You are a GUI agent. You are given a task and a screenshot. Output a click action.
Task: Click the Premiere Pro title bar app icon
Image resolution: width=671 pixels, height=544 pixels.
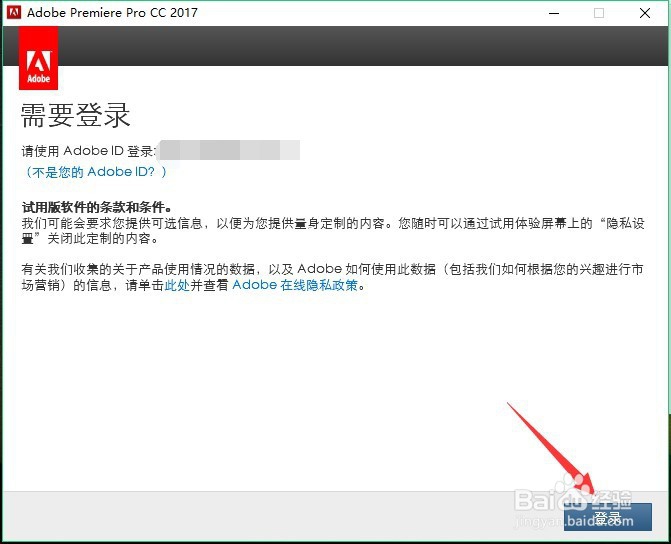pyautogui.click(x=14, y=12)
